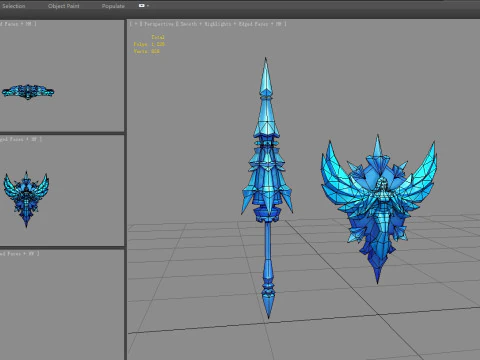Click the yellow Verts statistic text
Image resolution: width=480 pixels, height=360 pixels.
pos(147,51)
